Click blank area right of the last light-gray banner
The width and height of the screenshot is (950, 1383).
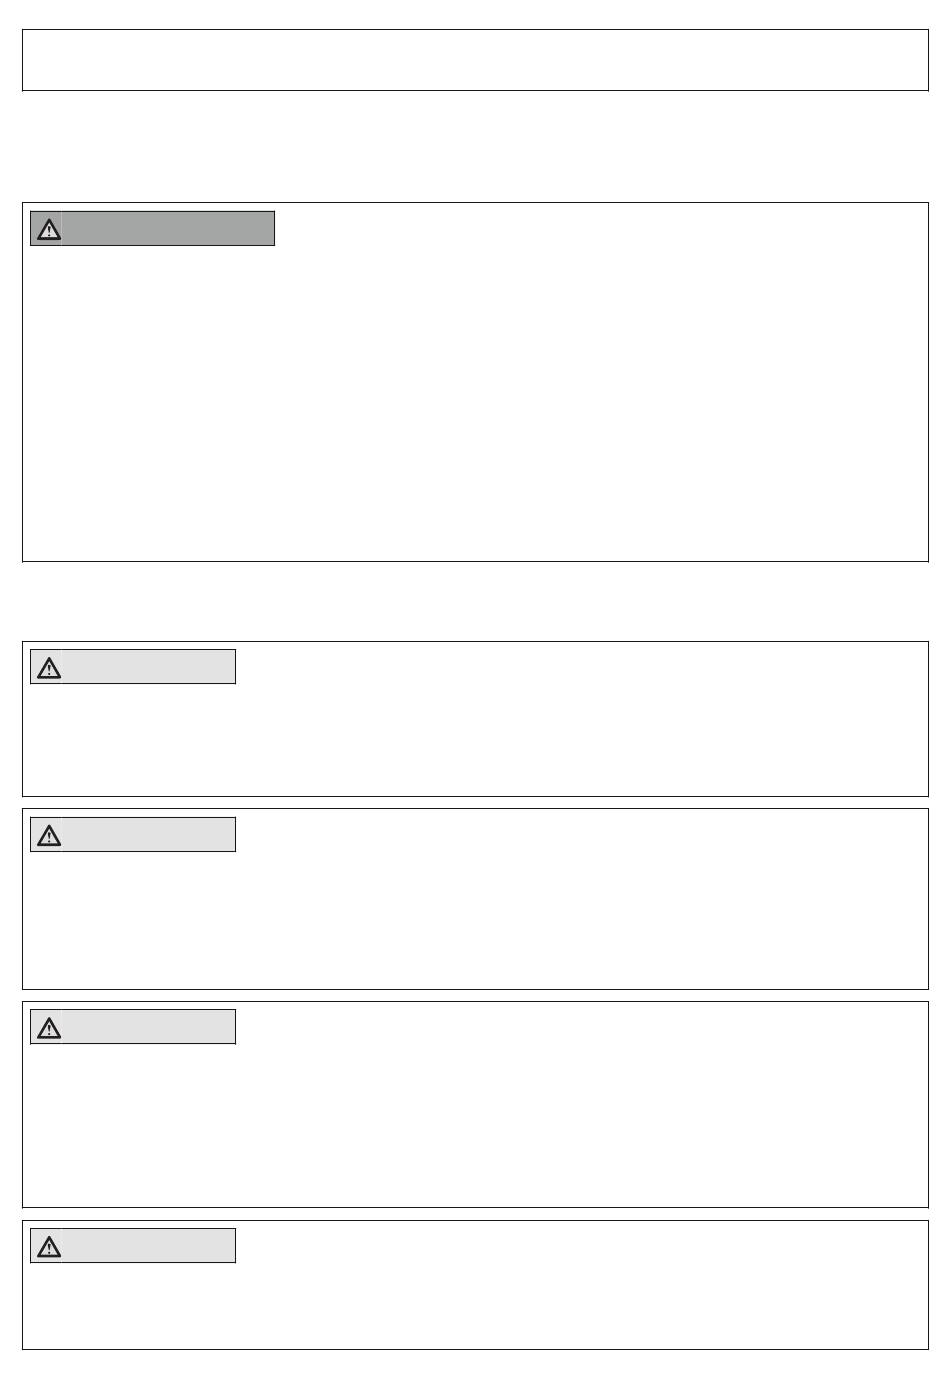coord(580,1246)
